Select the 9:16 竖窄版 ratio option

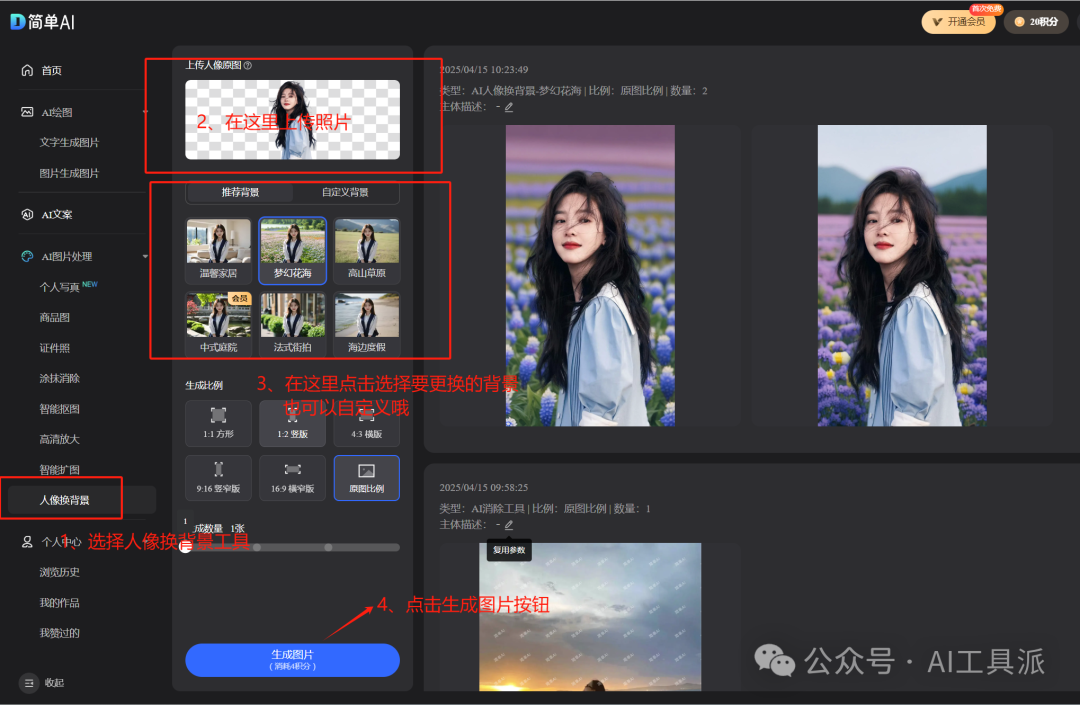pos(218,478)
